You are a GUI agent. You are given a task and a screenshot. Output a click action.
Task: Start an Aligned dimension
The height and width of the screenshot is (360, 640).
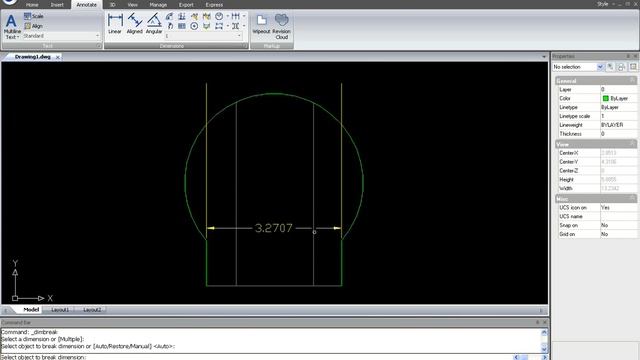click(134, 23)
